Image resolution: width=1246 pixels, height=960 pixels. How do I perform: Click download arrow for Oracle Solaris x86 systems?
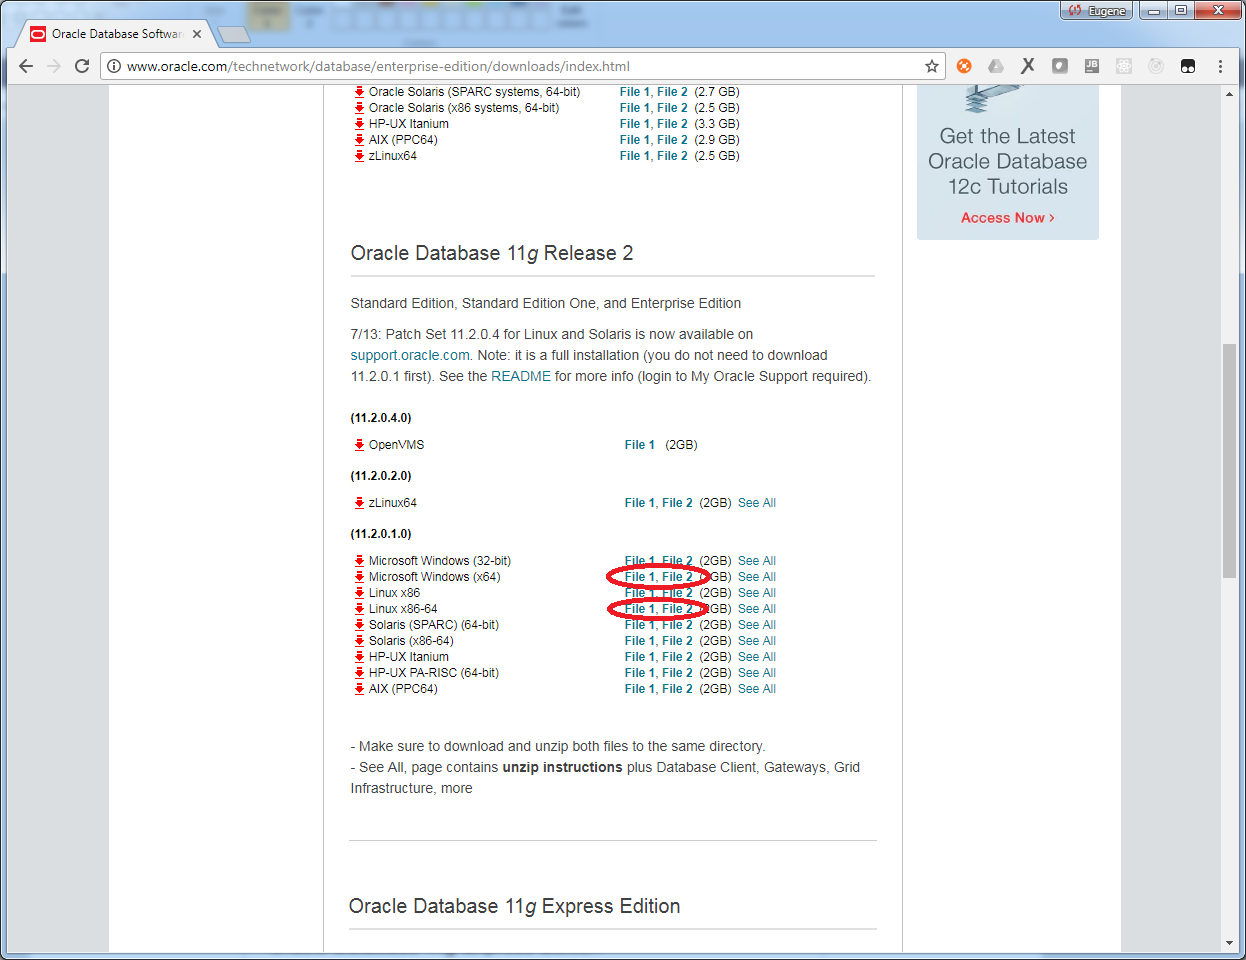point(359,108)
